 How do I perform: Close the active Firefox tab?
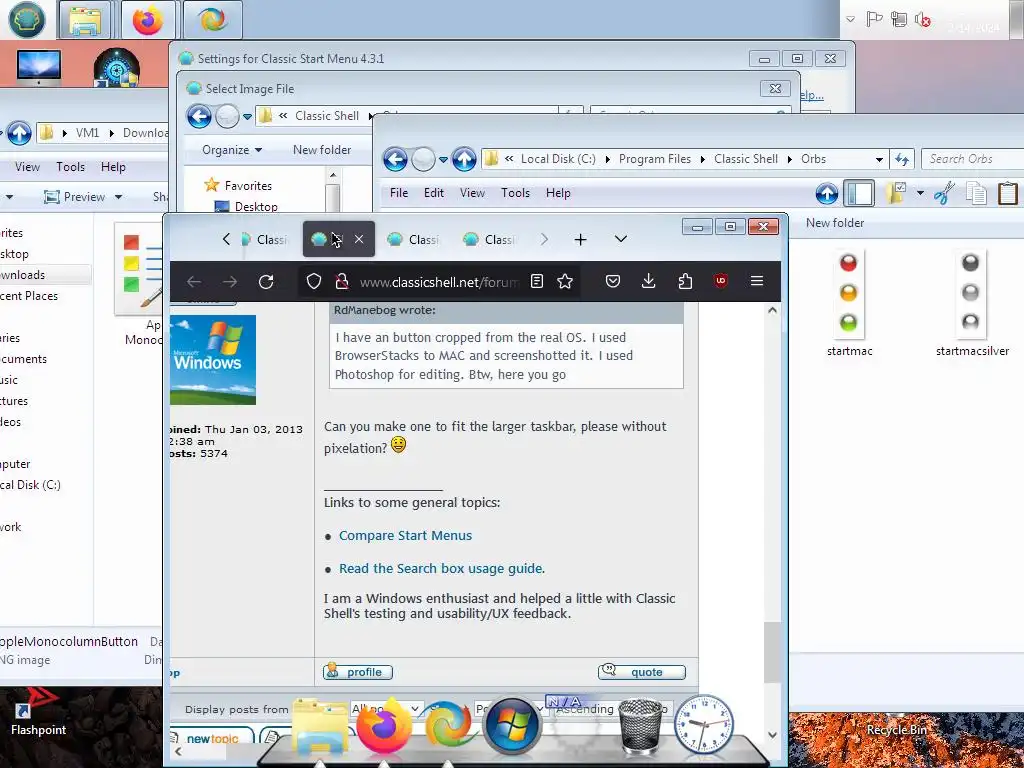(x=359, y=239)
